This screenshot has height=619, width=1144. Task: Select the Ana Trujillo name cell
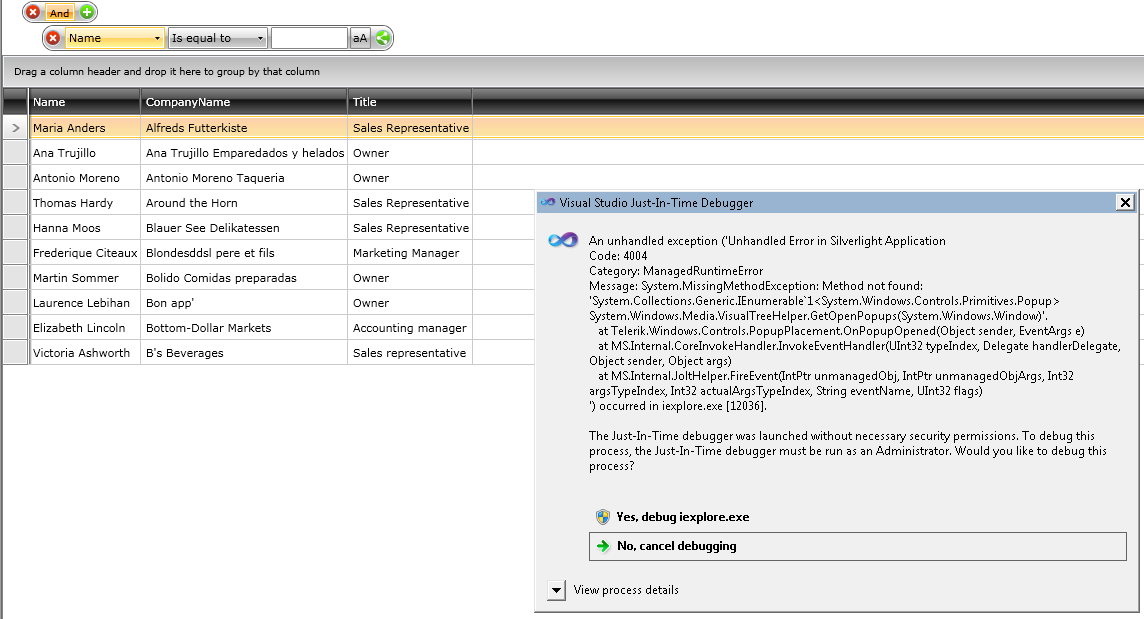85,153
